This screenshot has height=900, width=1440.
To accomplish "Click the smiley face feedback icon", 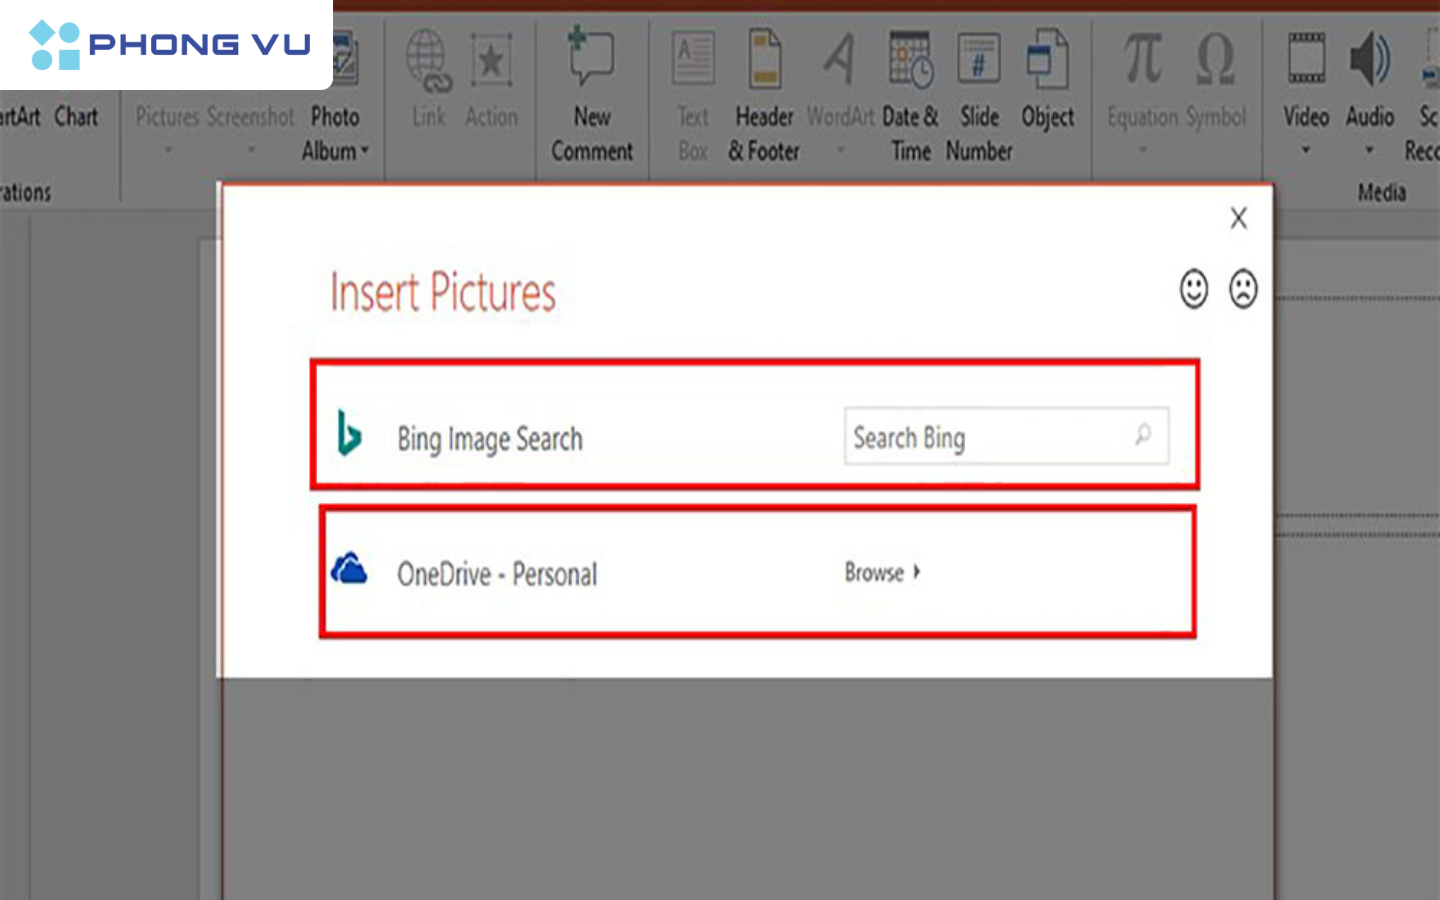I will pyautogui.click(x=1194, y=290).
